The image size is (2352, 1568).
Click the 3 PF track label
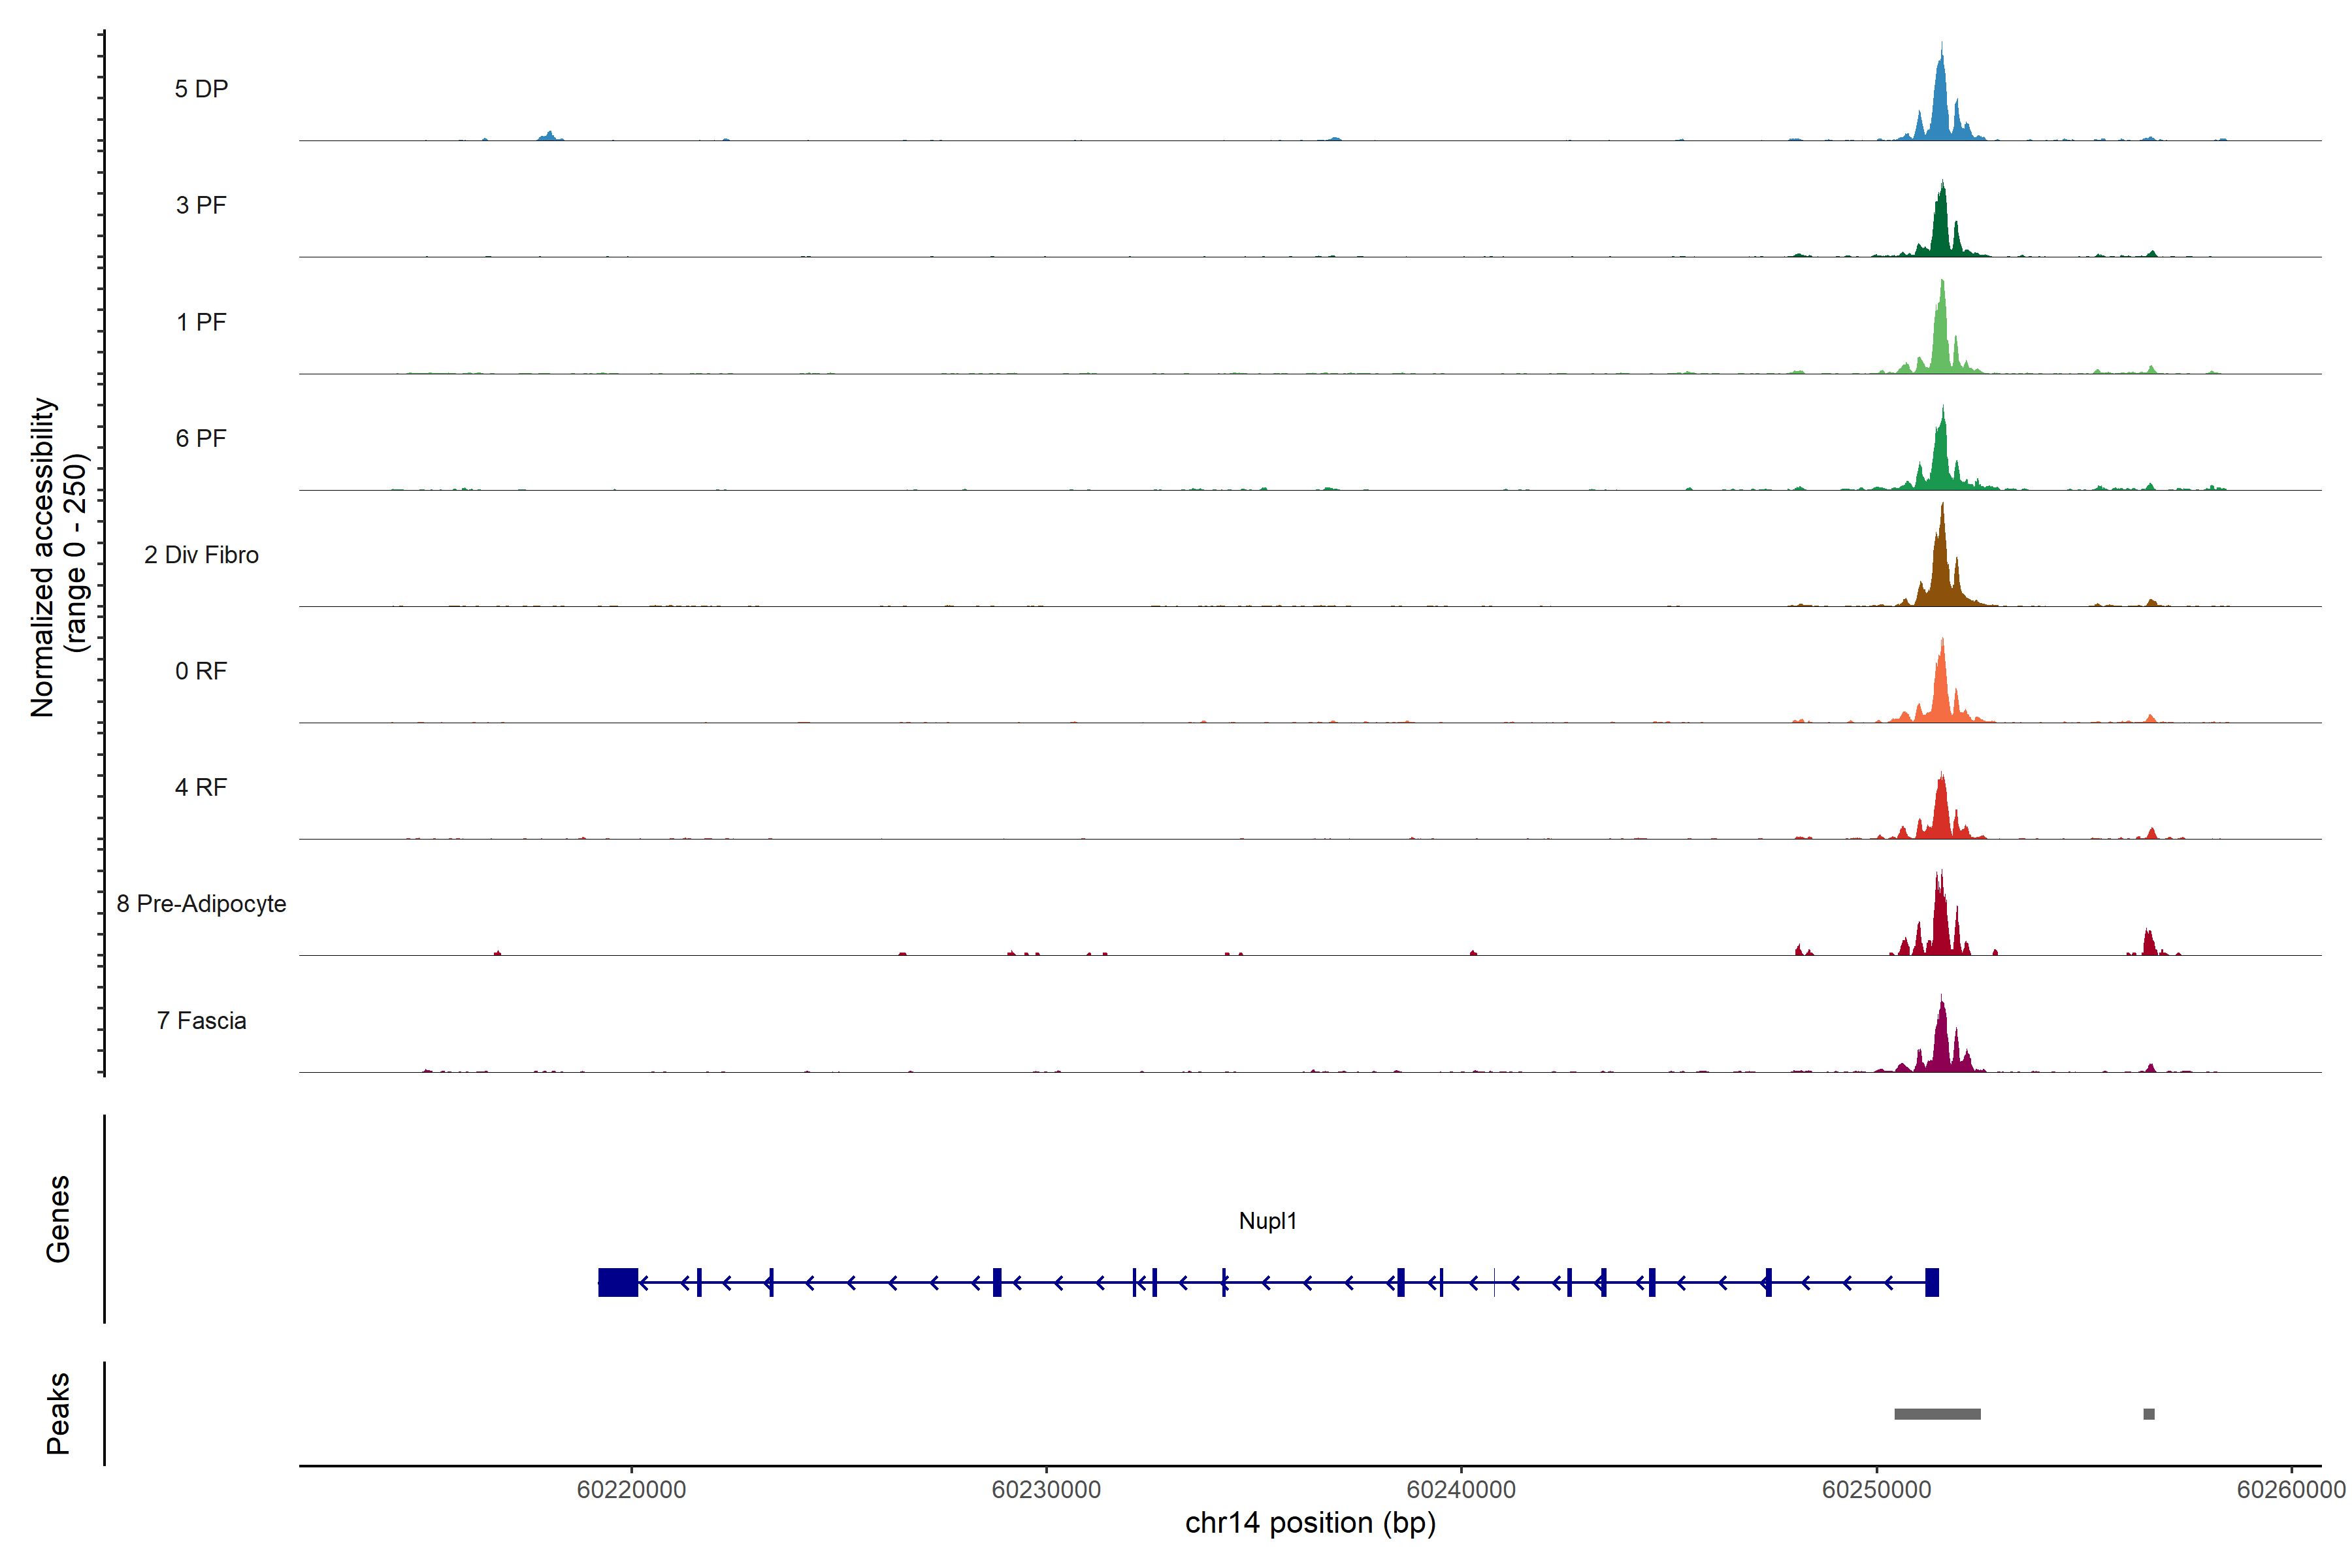pos(201,205)
